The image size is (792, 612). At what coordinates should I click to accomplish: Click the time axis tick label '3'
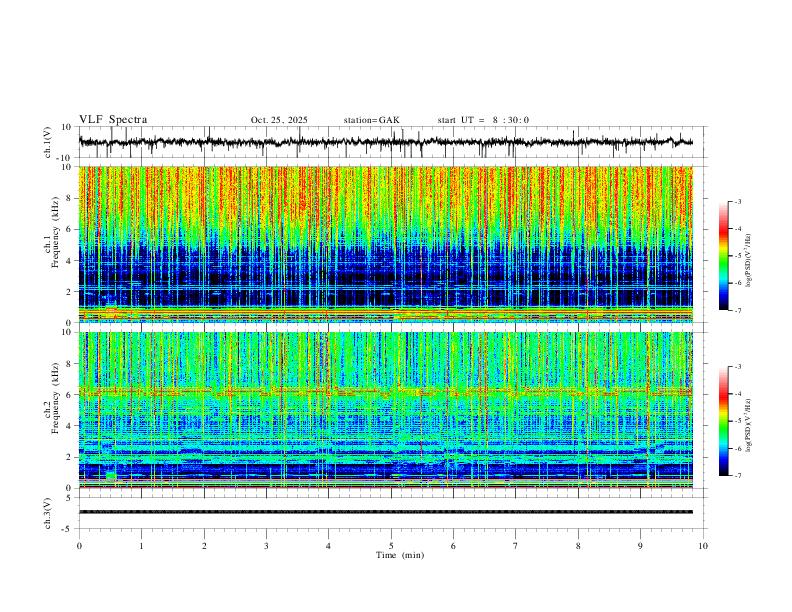tap(266, 546)
